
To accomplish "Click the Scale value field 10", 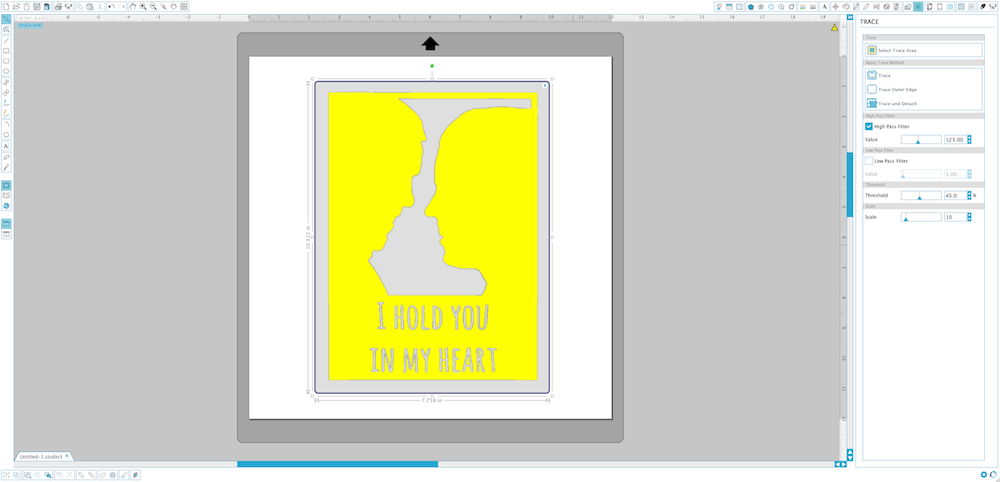I will (955, 217).
